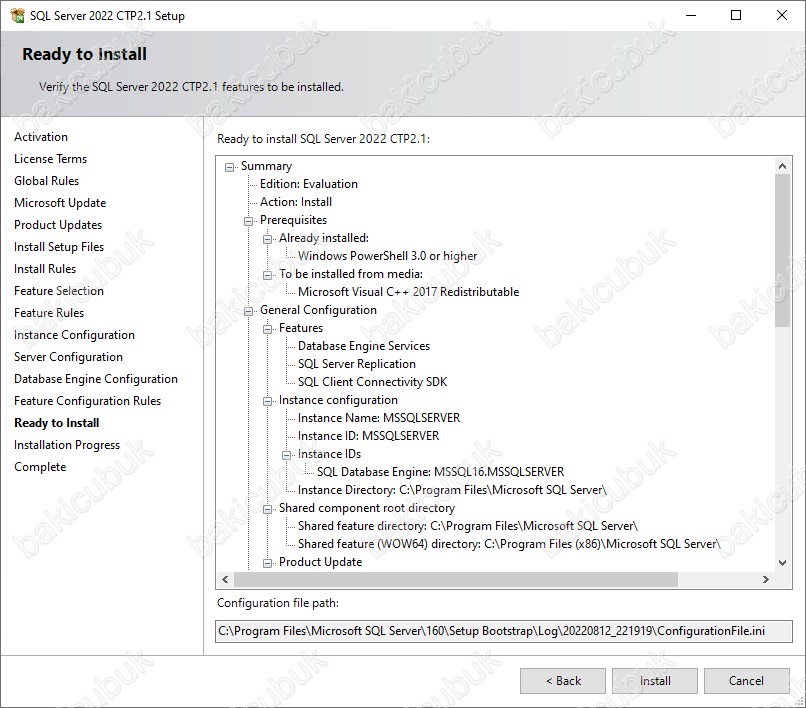806x708 pixels.
Task: Cancel the SQL Server setup
Action: pyautogui.click(x=746, y=681)
